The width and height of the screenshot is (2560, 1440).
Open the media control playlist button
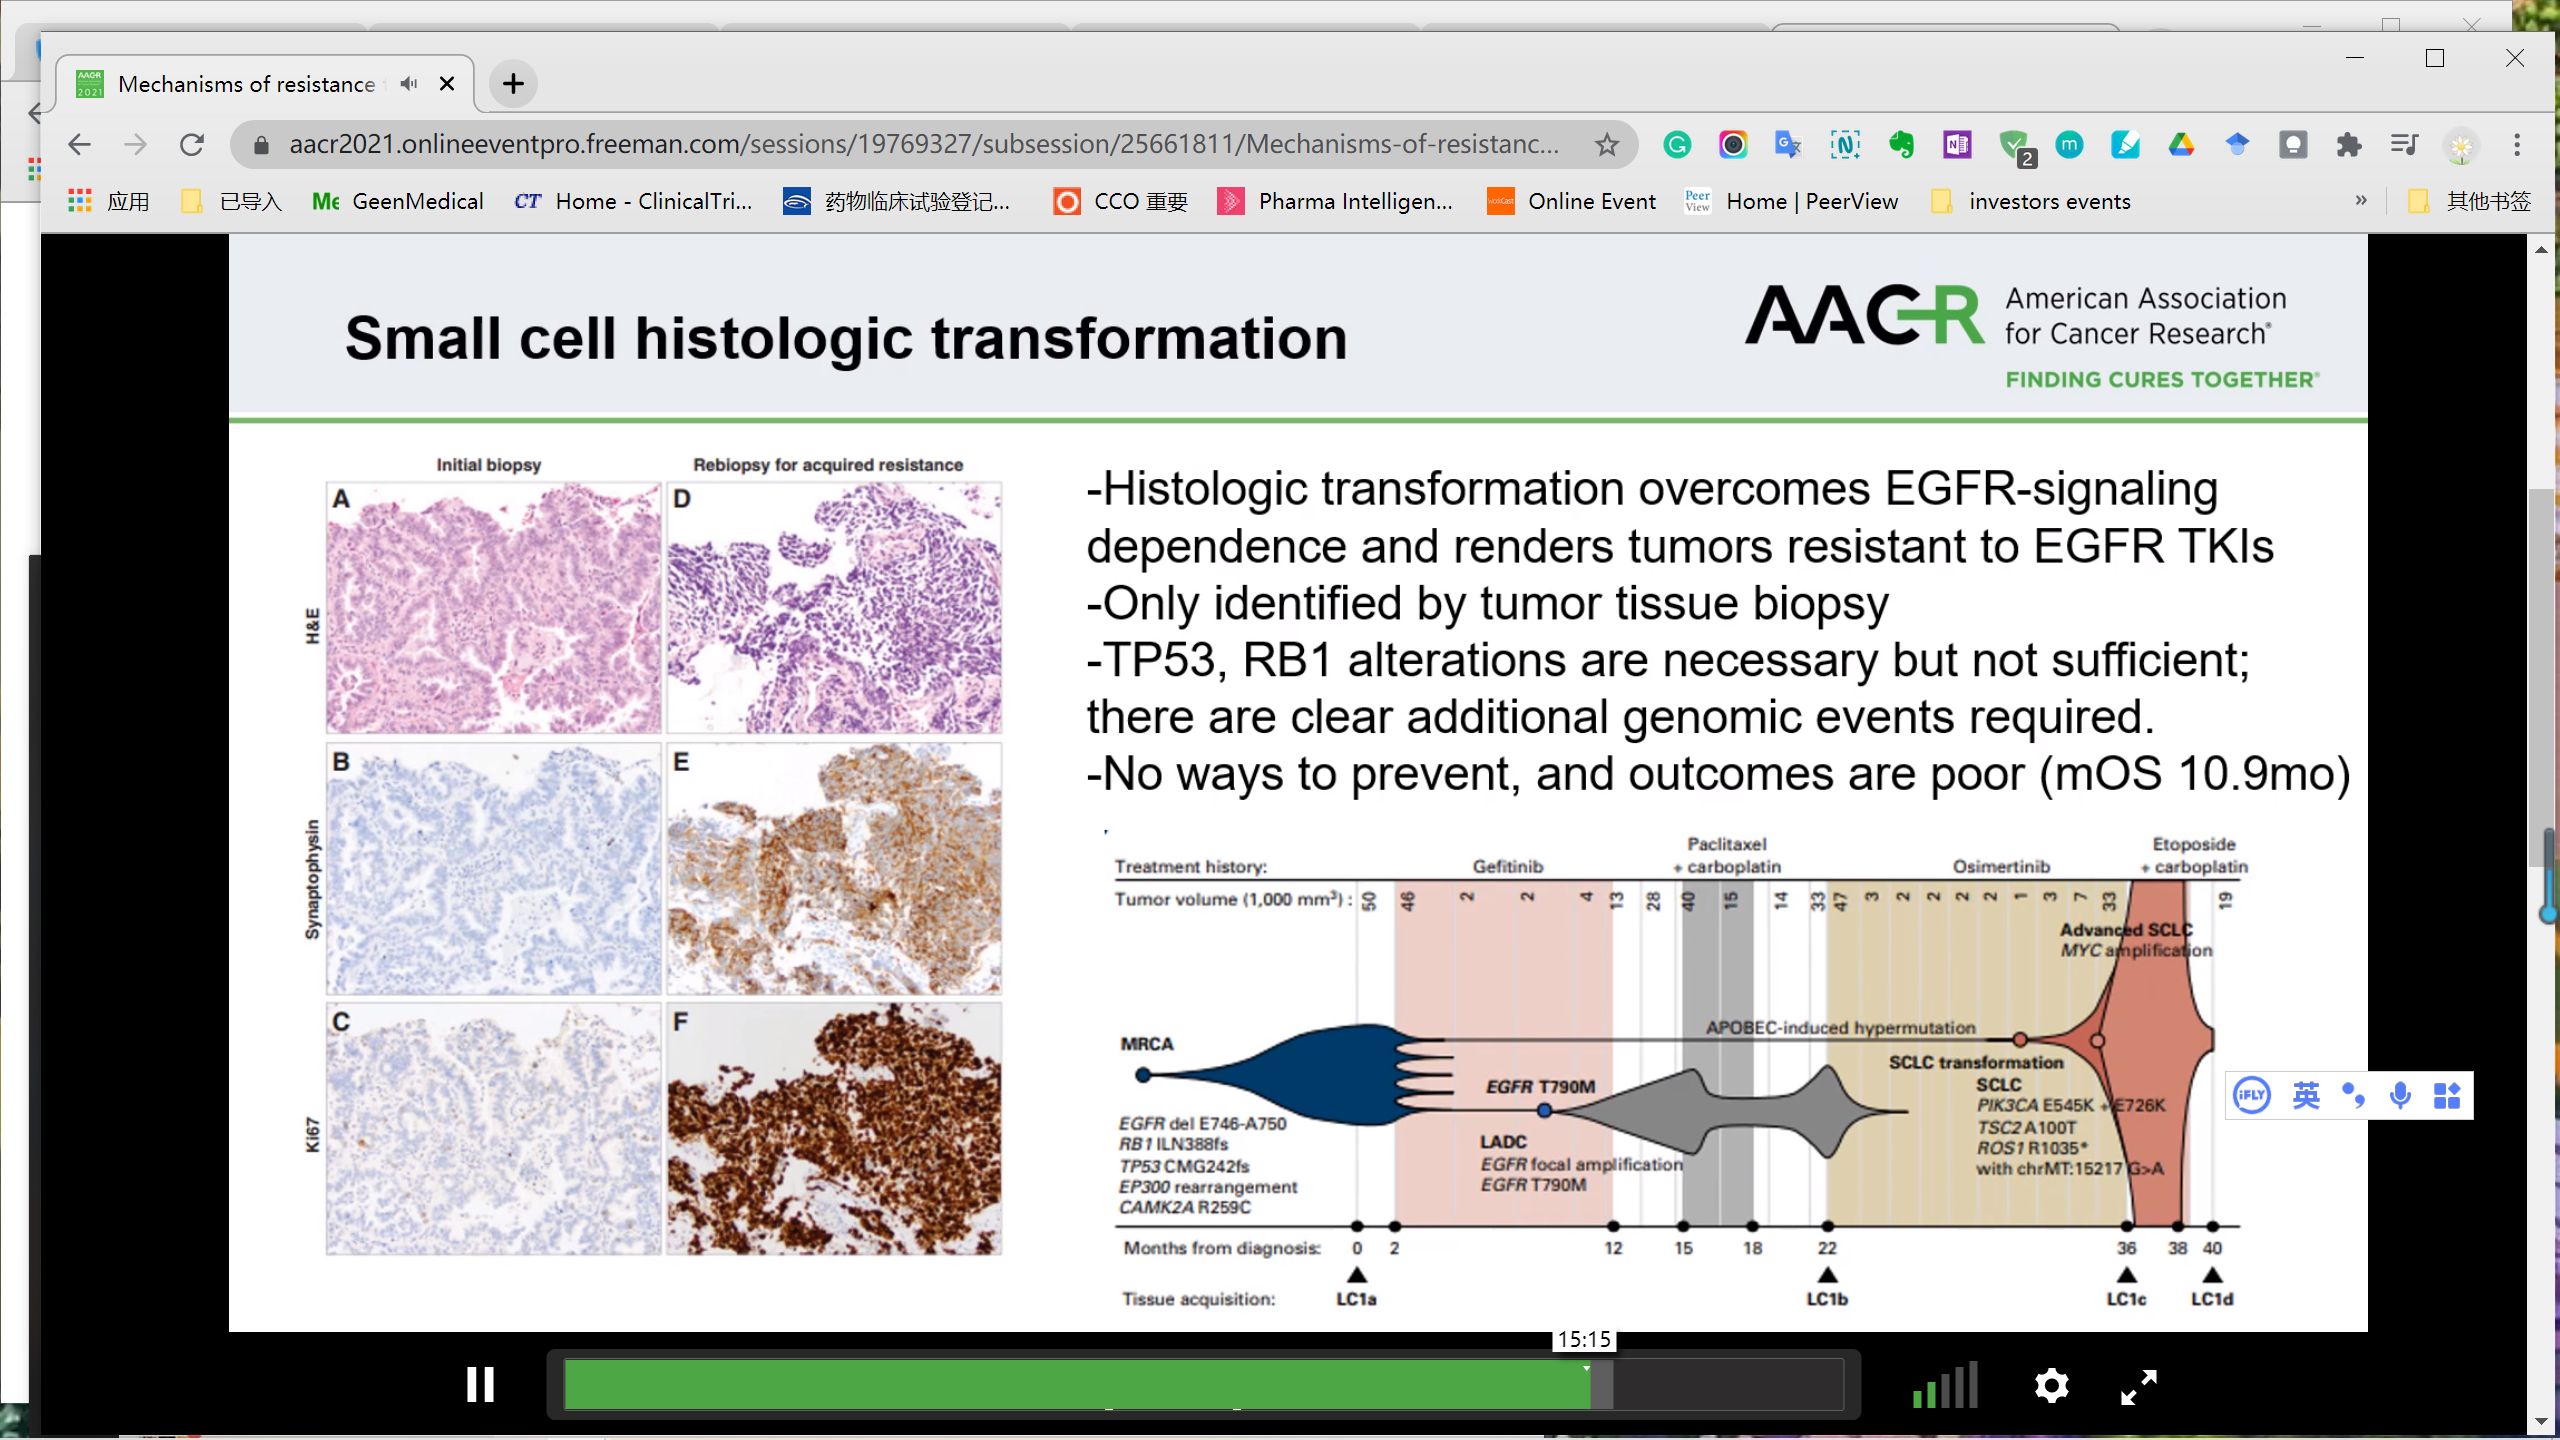[x=2404, y=145]
